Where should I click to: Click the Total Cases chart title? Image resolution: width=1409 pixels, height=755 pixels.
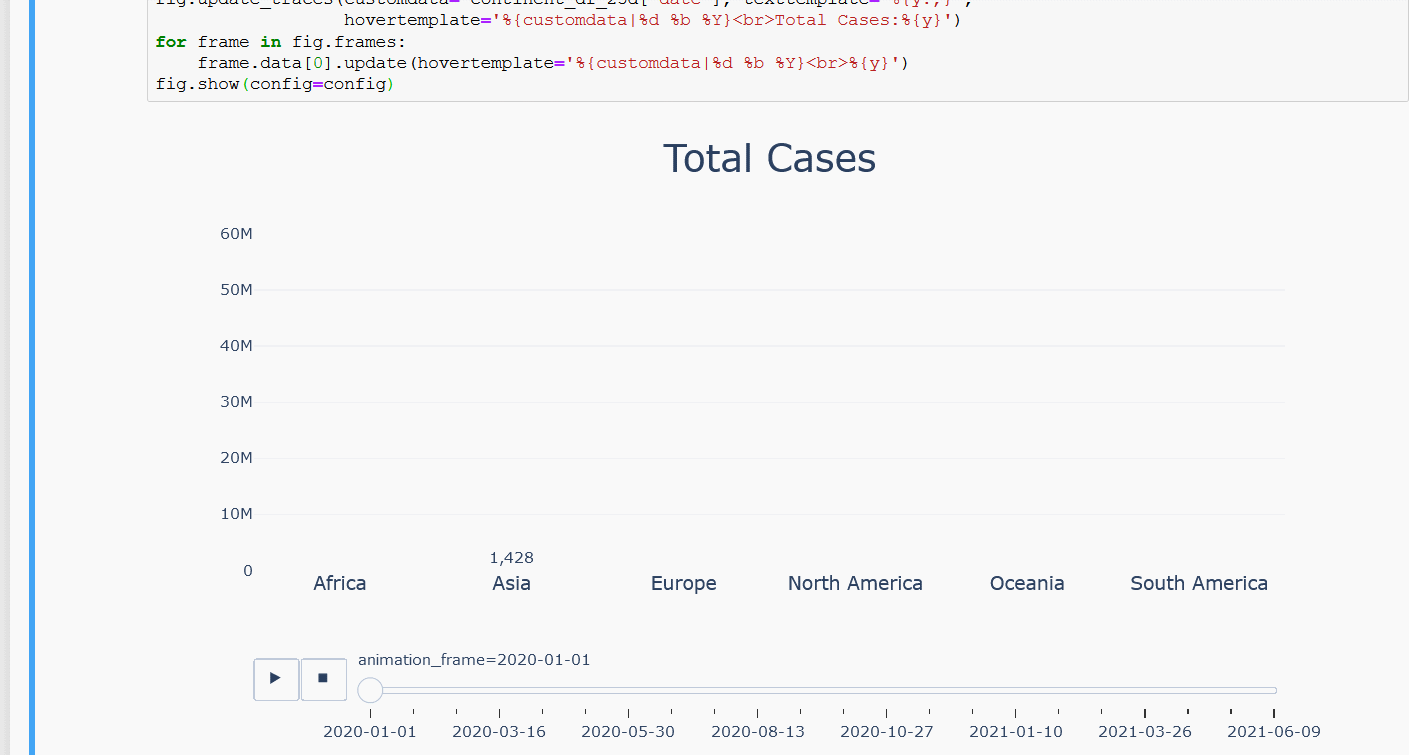pos(769,158)
